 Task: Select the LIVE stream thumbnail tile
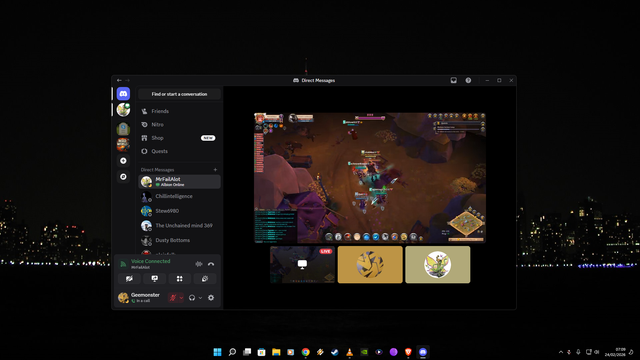tap(302, 264)
